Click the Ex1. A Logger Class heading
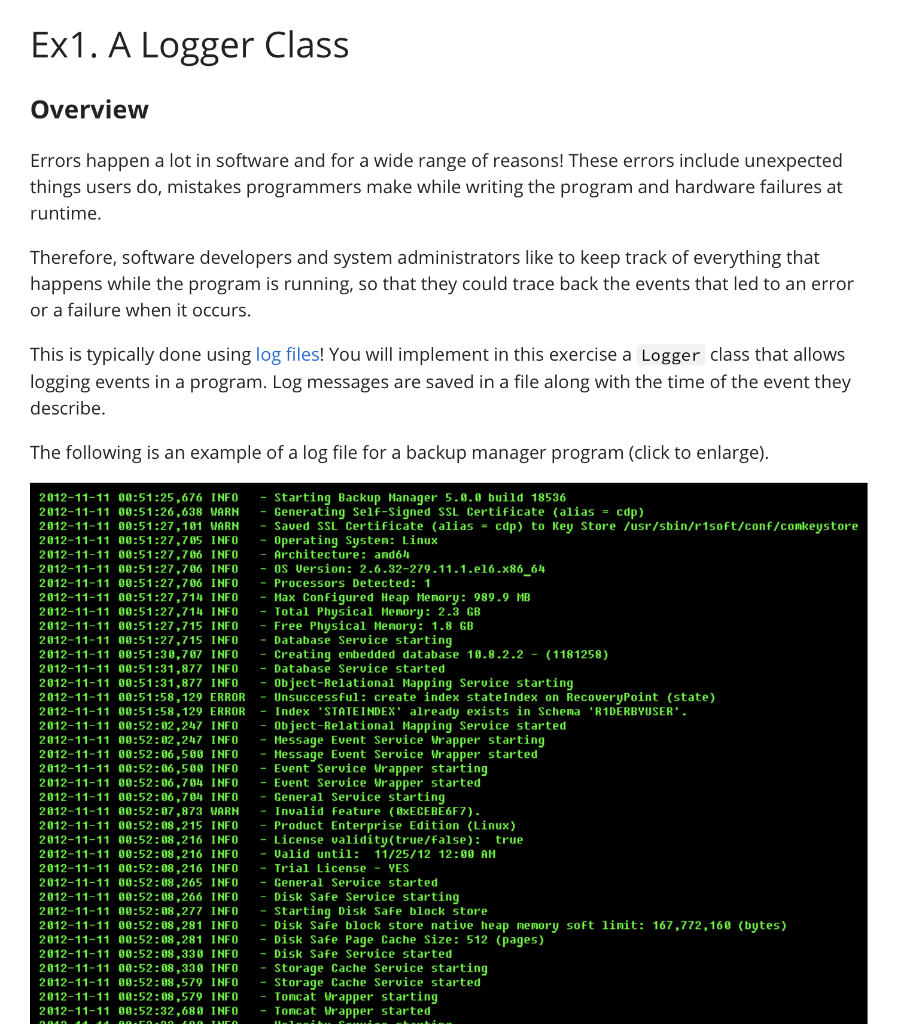The width and height of the screenshot is (919, 1024). tap(189, 45)
